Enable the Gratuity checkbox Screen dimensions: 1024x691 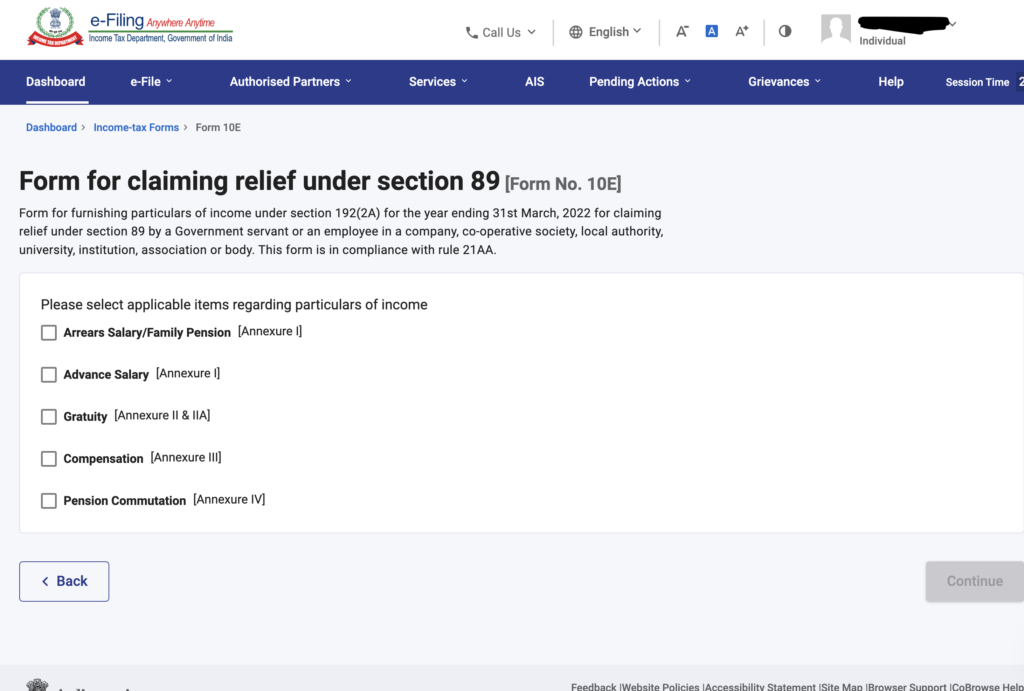(49, 417)
